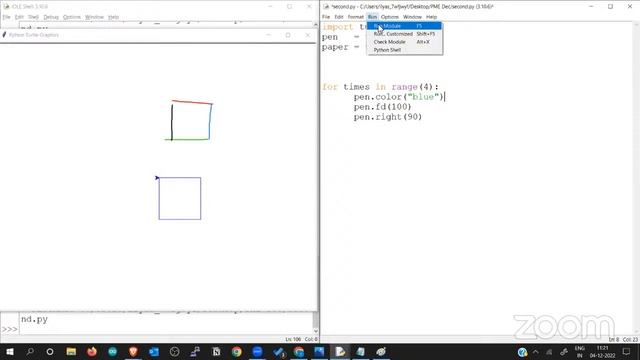Open Debug menu in IDLE Shell
This screenshot has height=360, width=640.
51,17
